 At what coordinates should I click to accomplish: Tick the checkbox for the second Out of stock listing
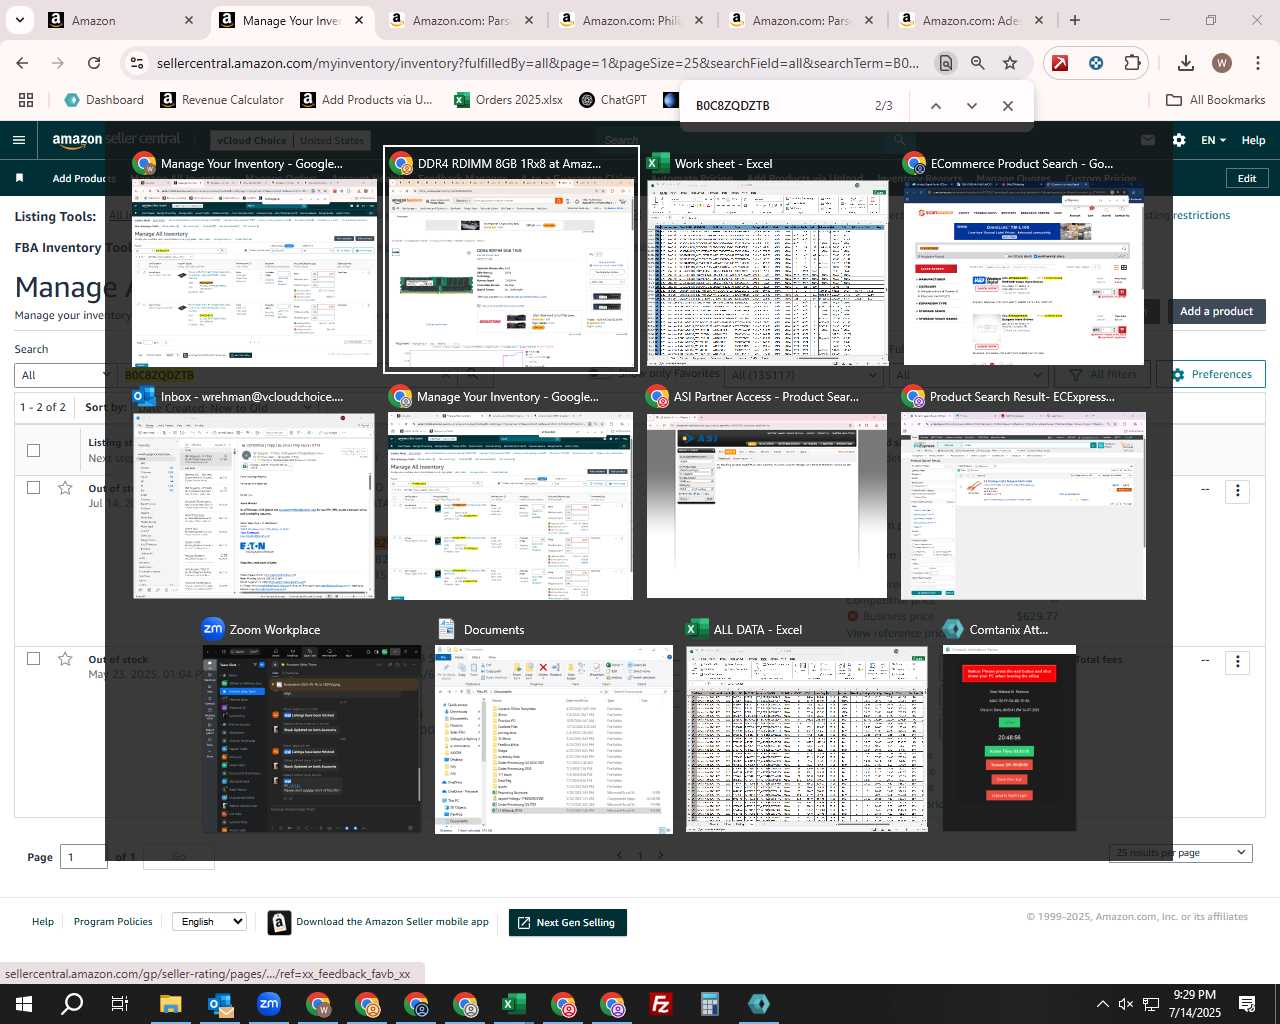[33, 659]
